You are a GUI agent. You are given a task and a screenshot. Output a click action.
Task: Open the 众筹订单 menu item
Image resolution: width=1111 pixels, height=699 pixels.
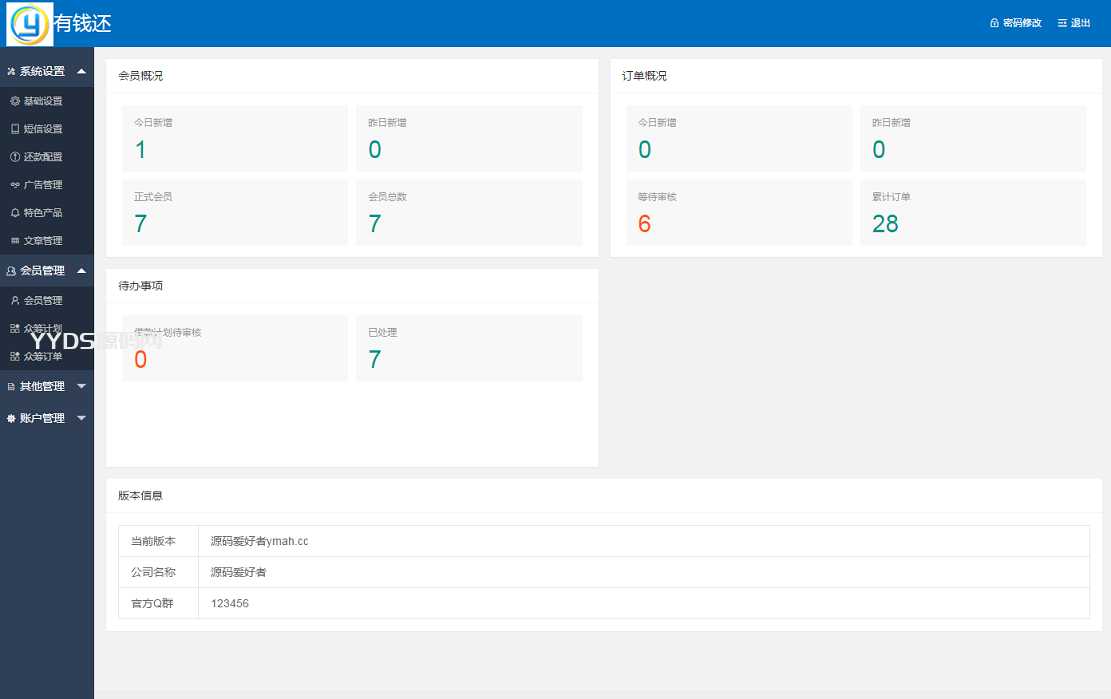click(x=43, y=357)
